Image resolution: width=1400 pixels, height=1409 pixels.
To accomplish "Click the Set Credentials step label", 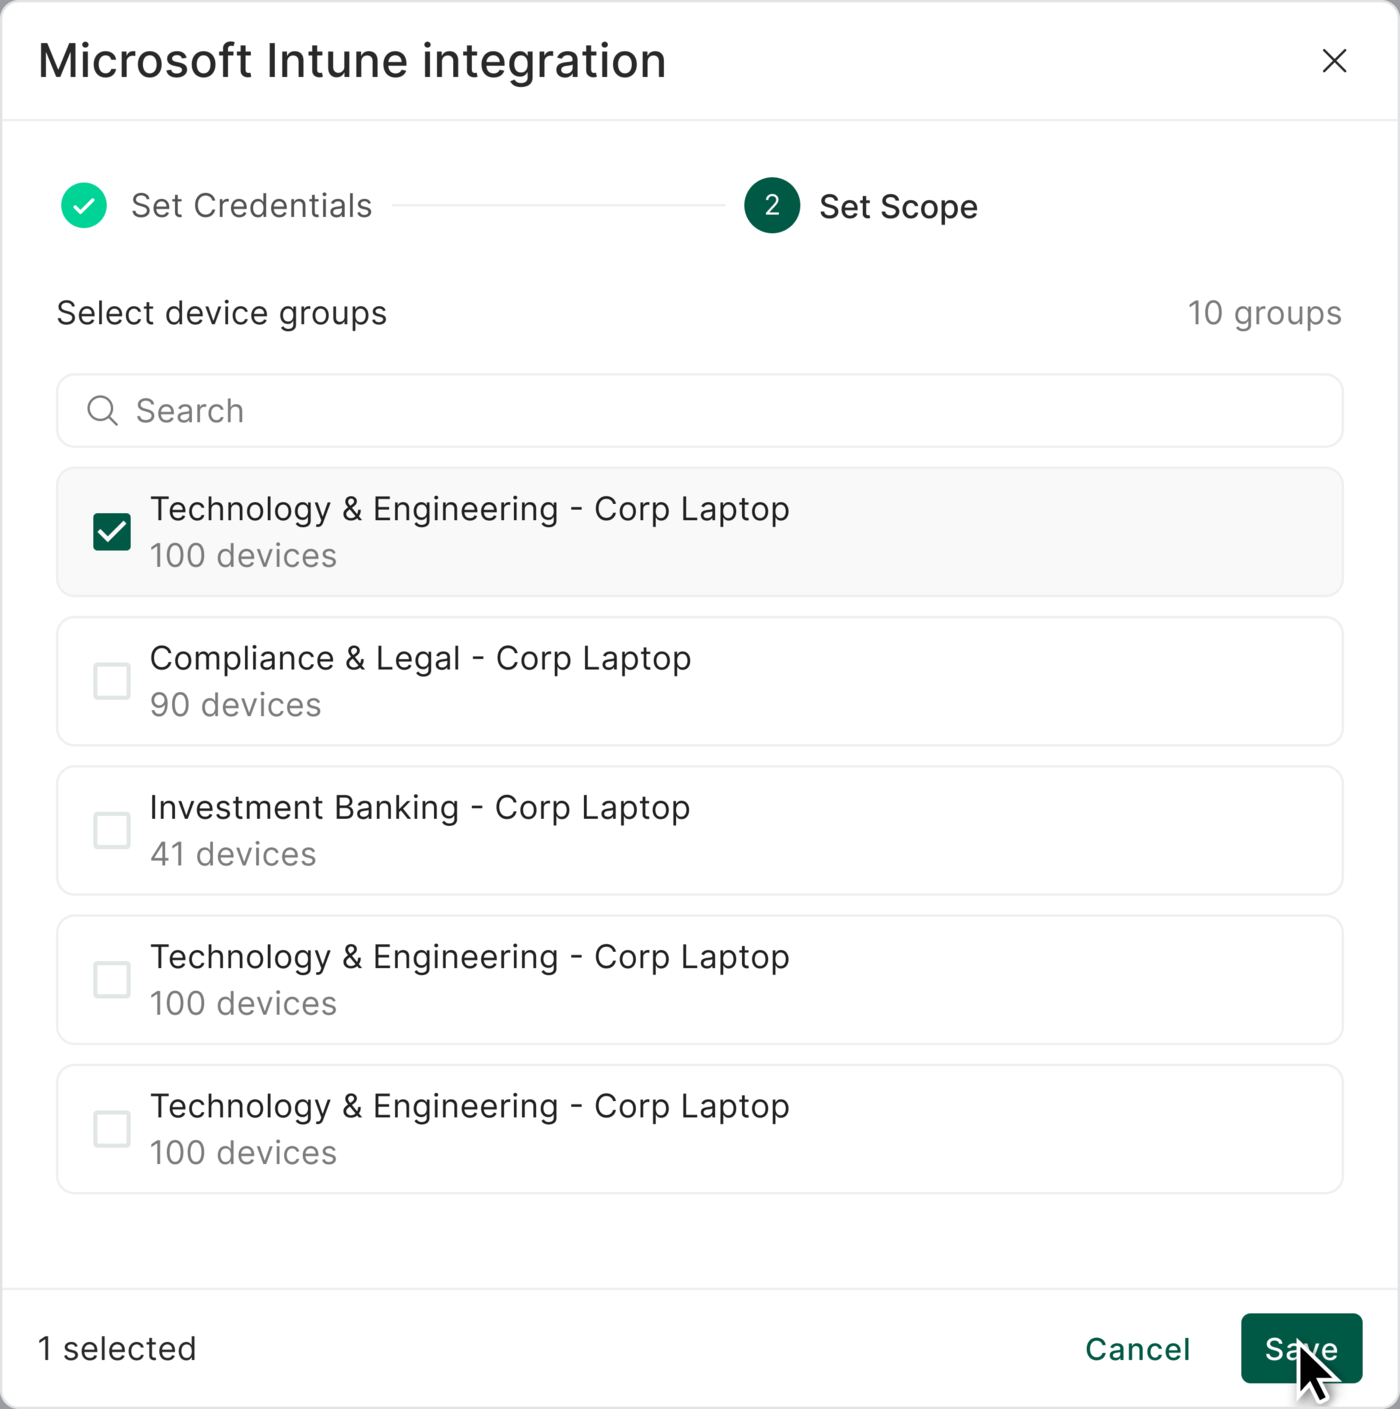I will click(x=252, y=206).
